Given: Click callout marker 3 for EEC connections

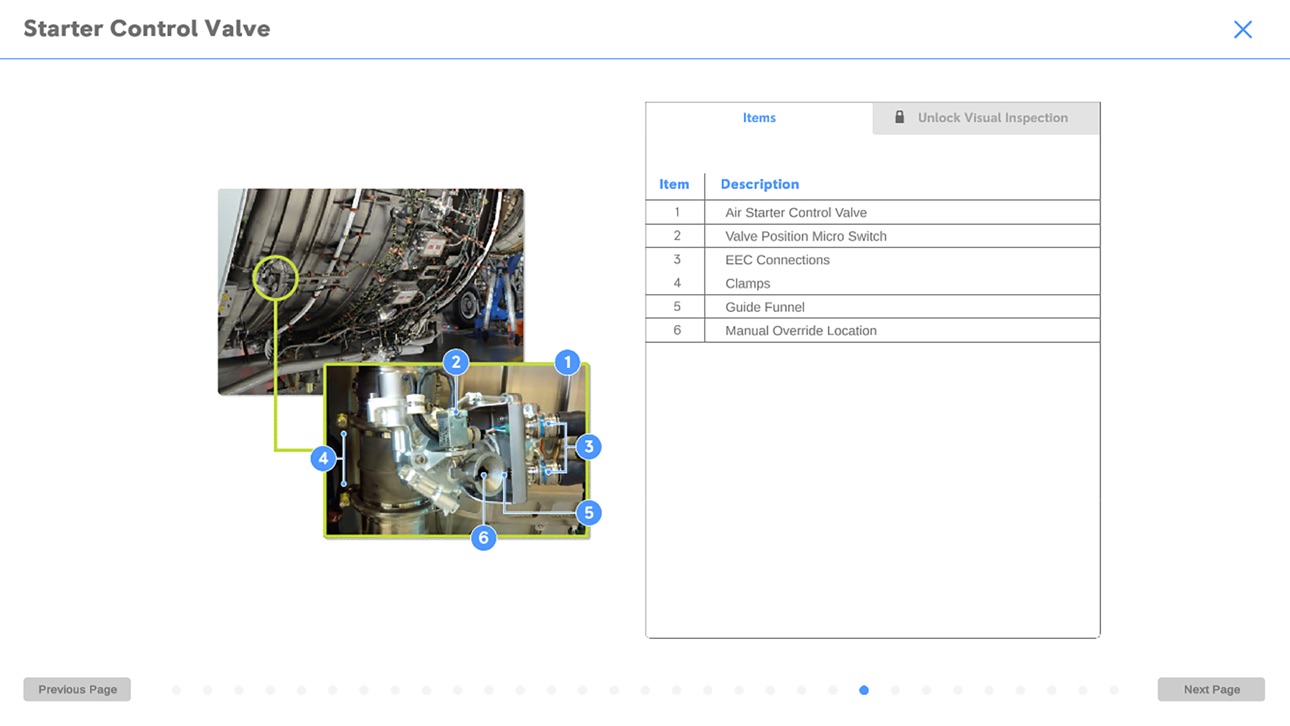Looking at the screenshot, I should [x=588, y=447].
